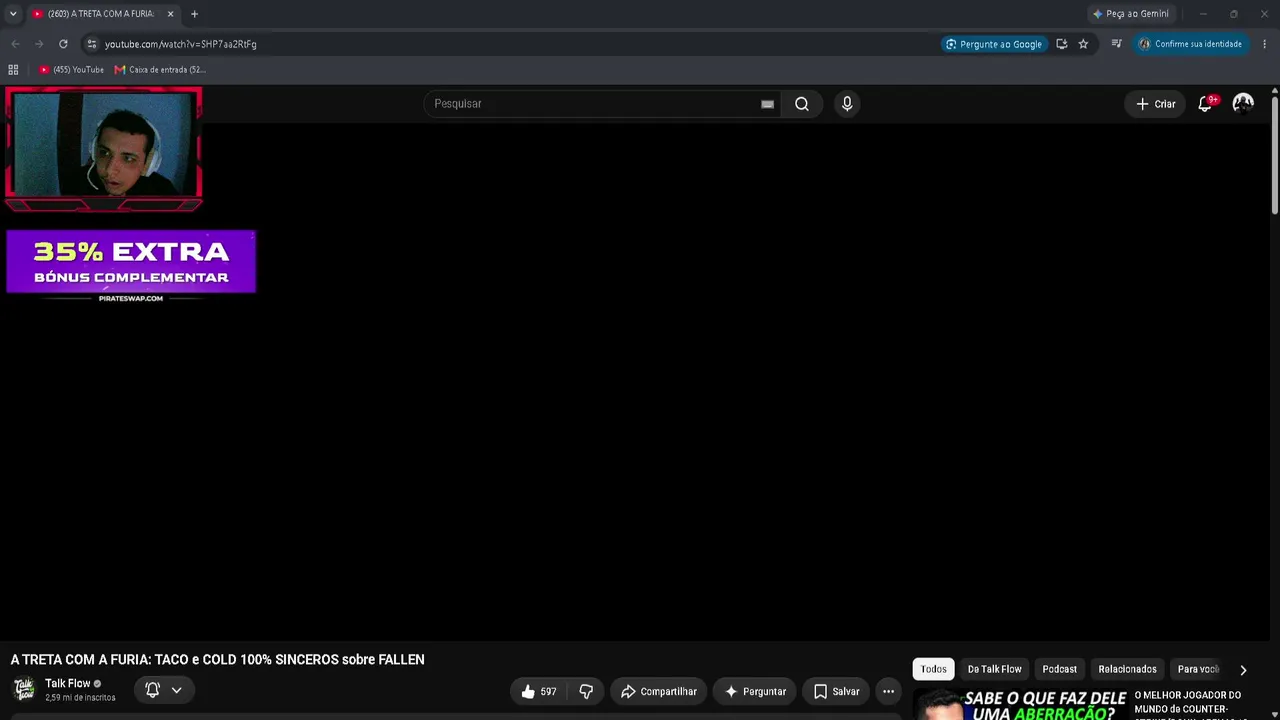
Task: Bookmark this page with the star icon
Action: 1083,44
